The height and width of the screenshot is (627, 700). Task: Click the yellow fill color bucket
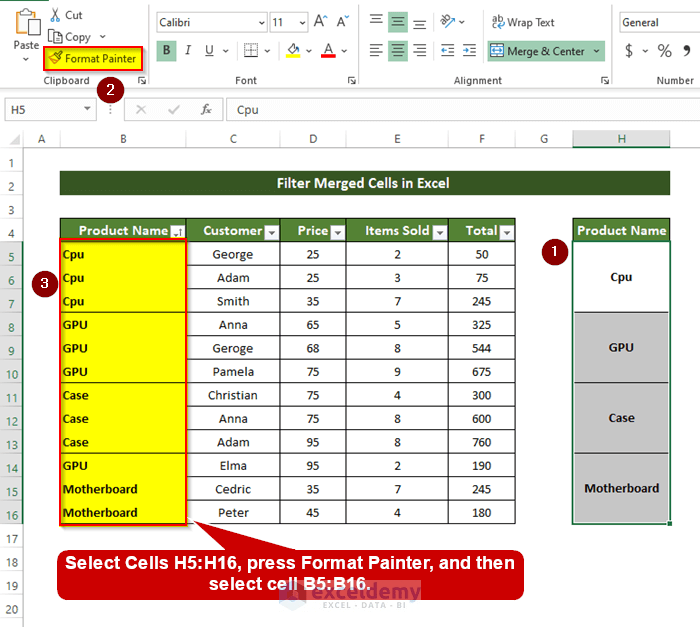coord(293,50)
